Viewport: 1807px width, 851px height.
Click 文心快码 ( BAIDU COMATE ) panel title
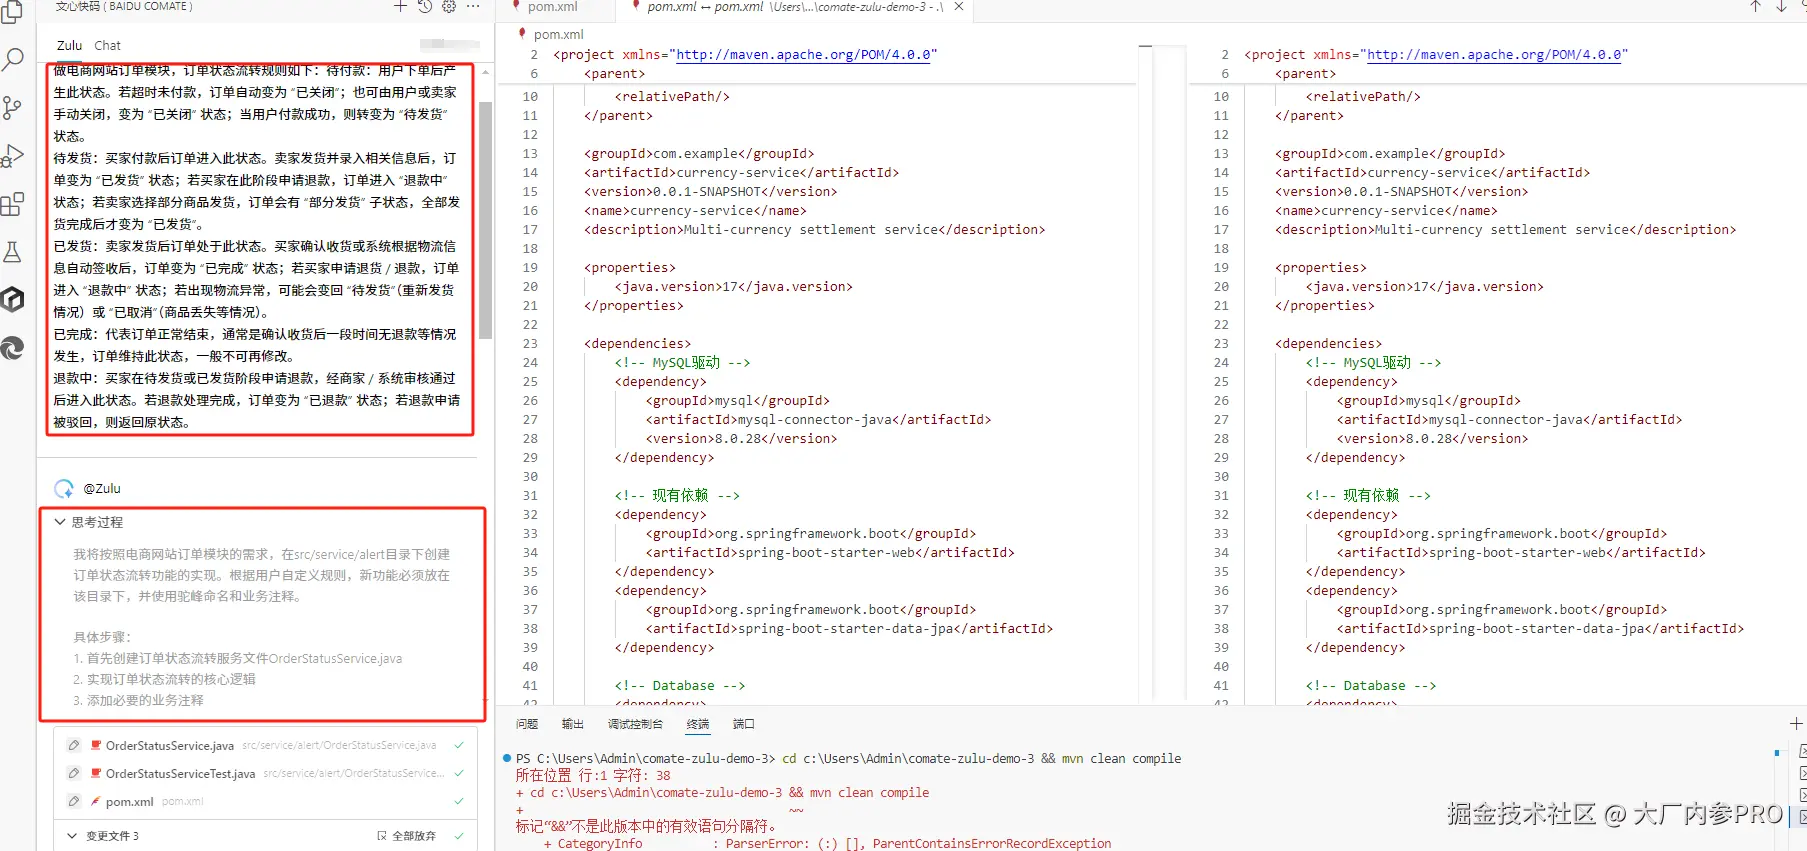coord(124,6)
